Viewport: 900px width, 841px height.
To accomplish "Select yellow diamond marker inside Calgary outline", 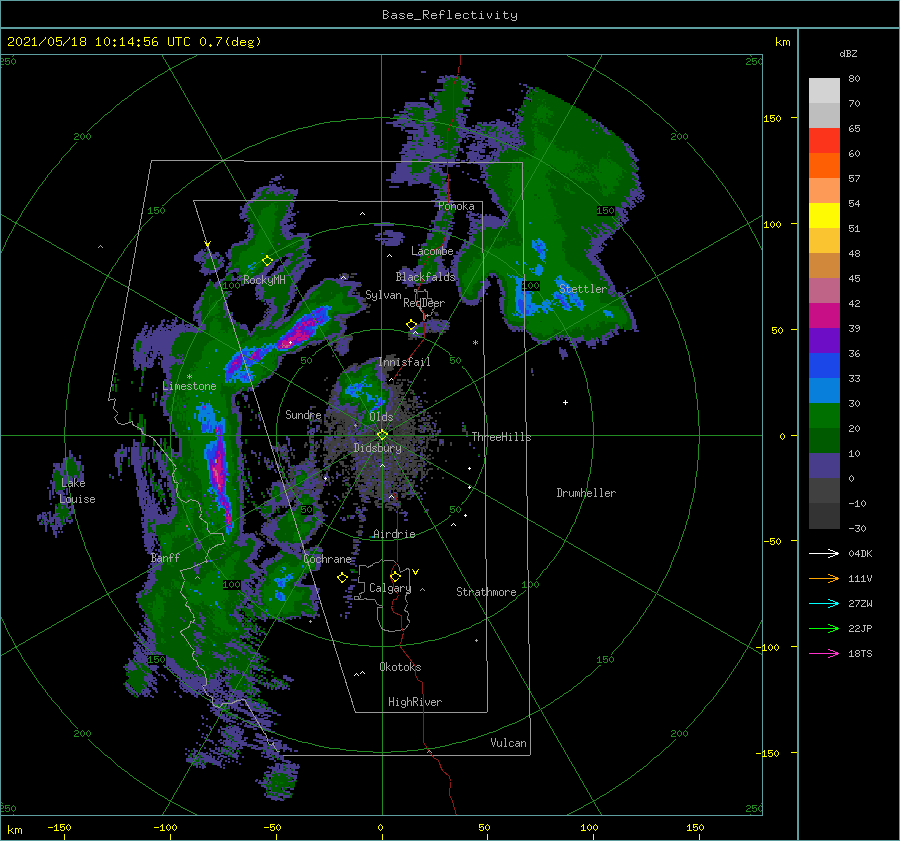I will pos(395,576).
